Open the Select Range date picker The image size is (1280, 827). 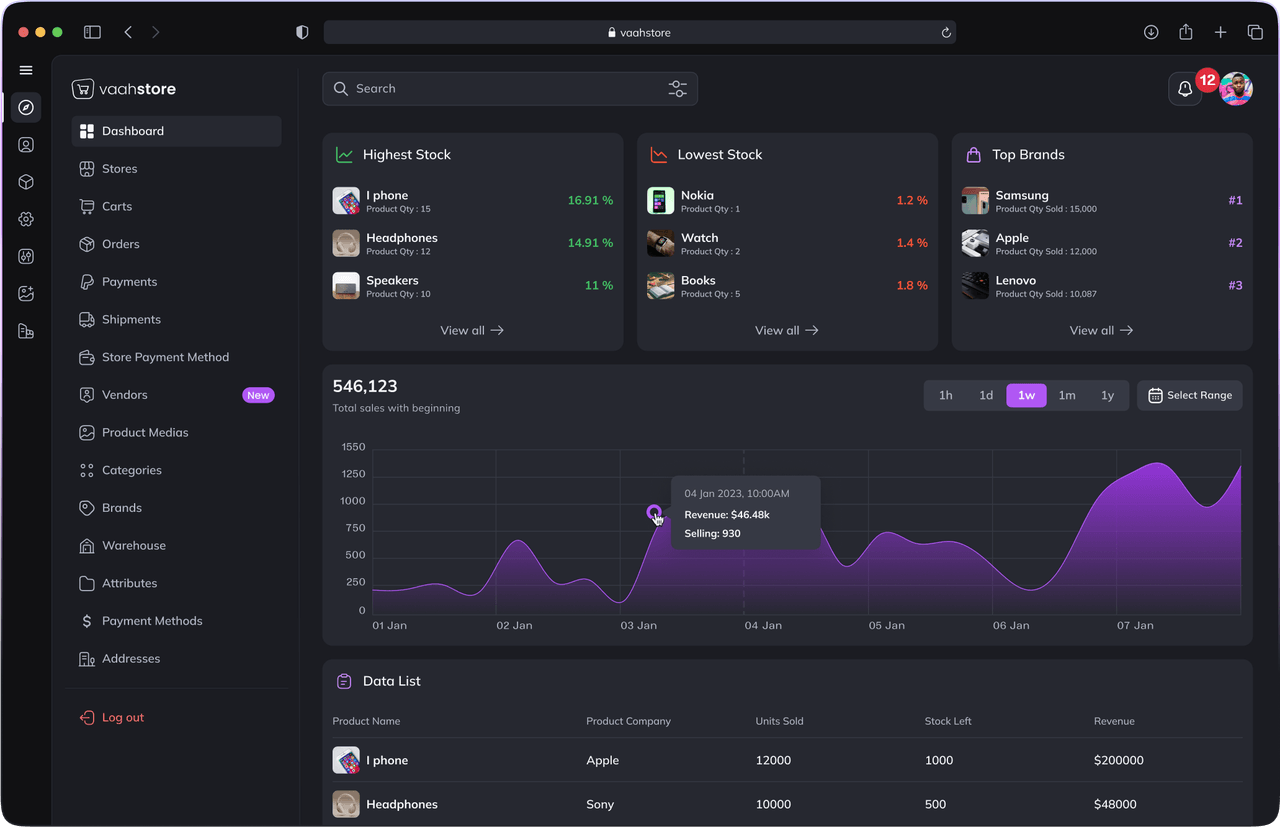tap(1189, 395)
